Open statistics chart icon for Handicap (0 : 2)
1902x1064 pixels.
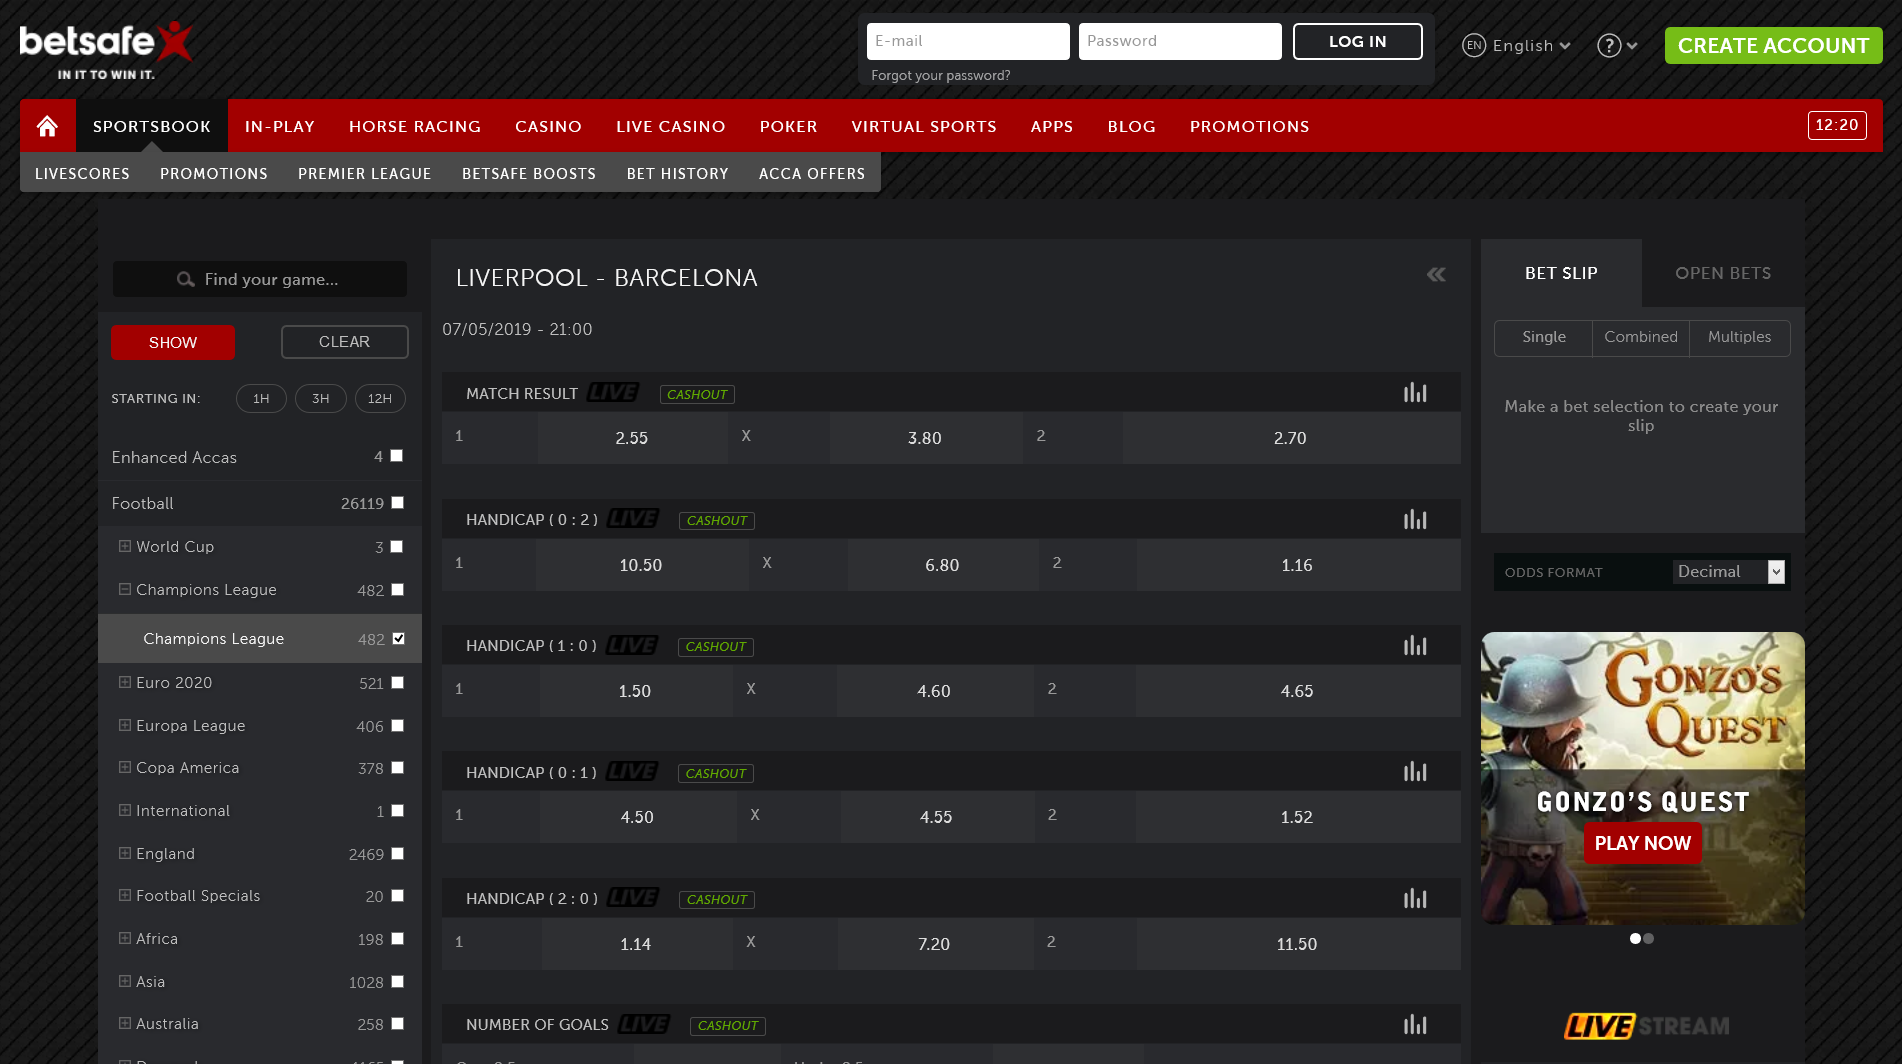point(1415,520)
